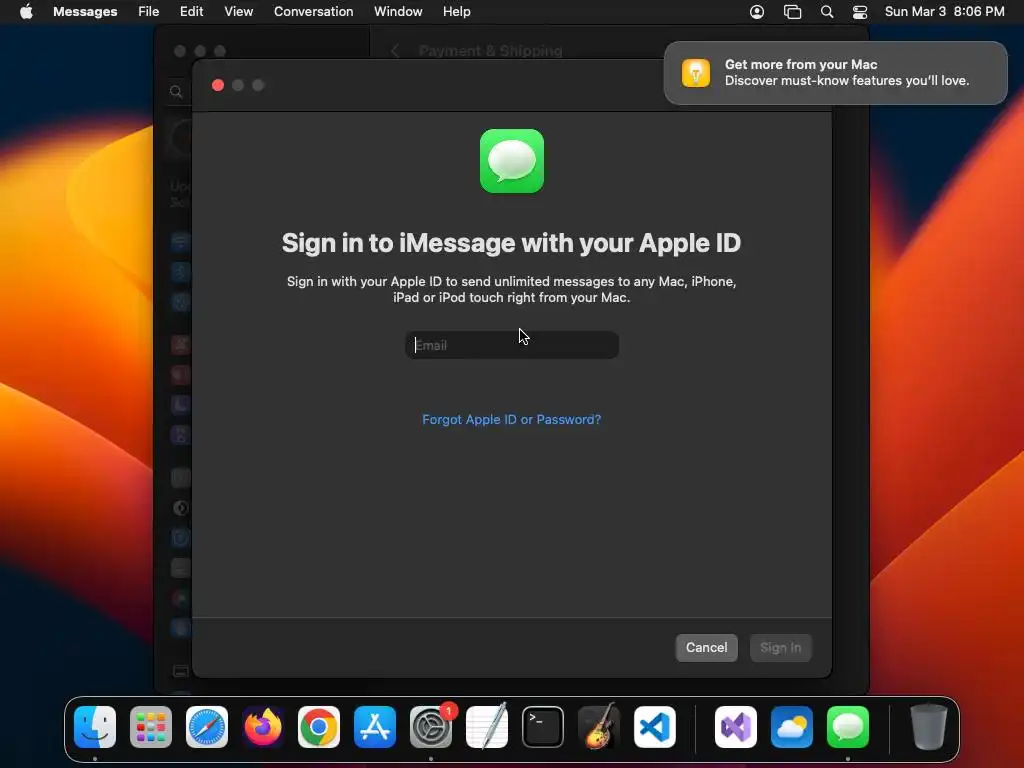Open the Window menu
Image resolution: width=1024 pixels, height=768 pixels.
398,12
